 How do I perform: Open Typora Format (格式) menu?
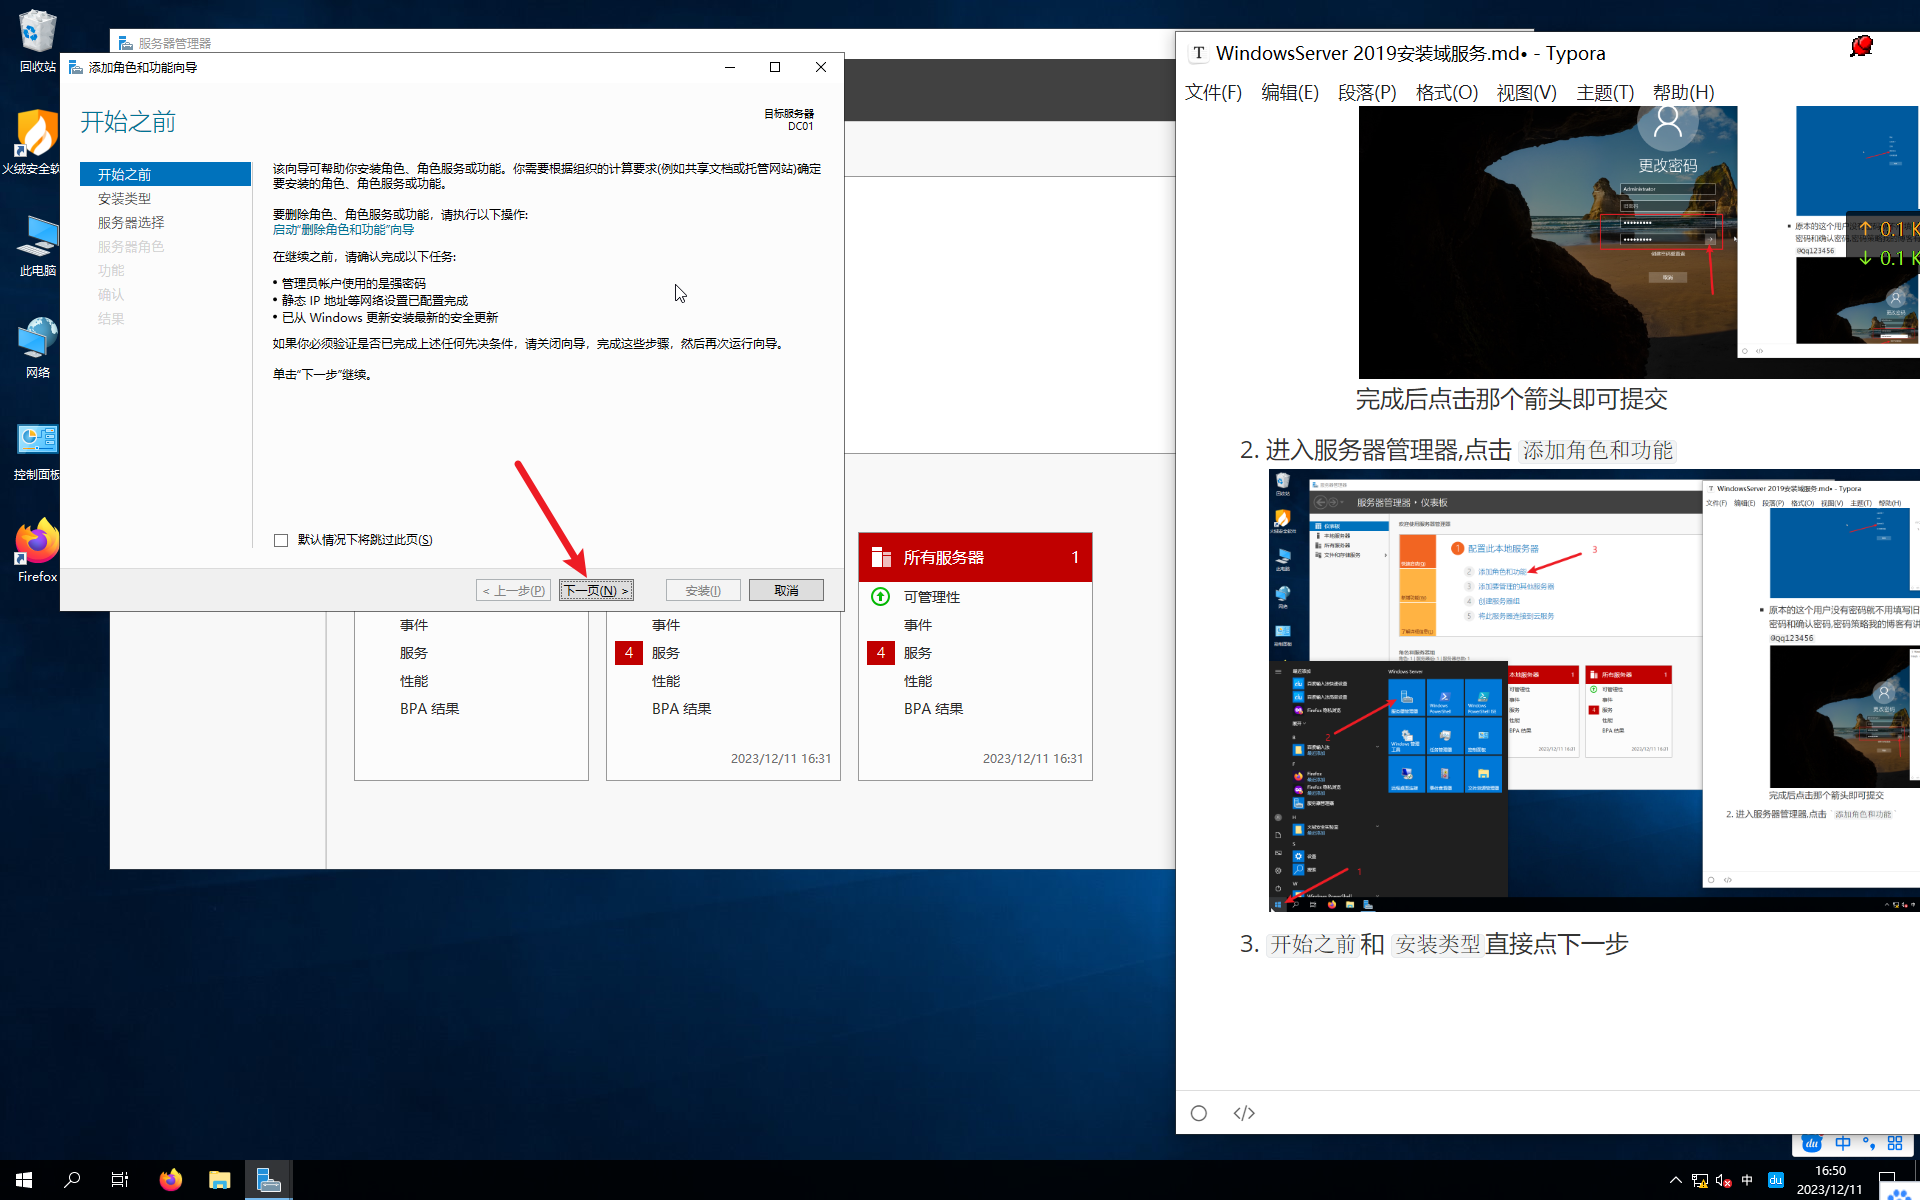(1446, 92)
